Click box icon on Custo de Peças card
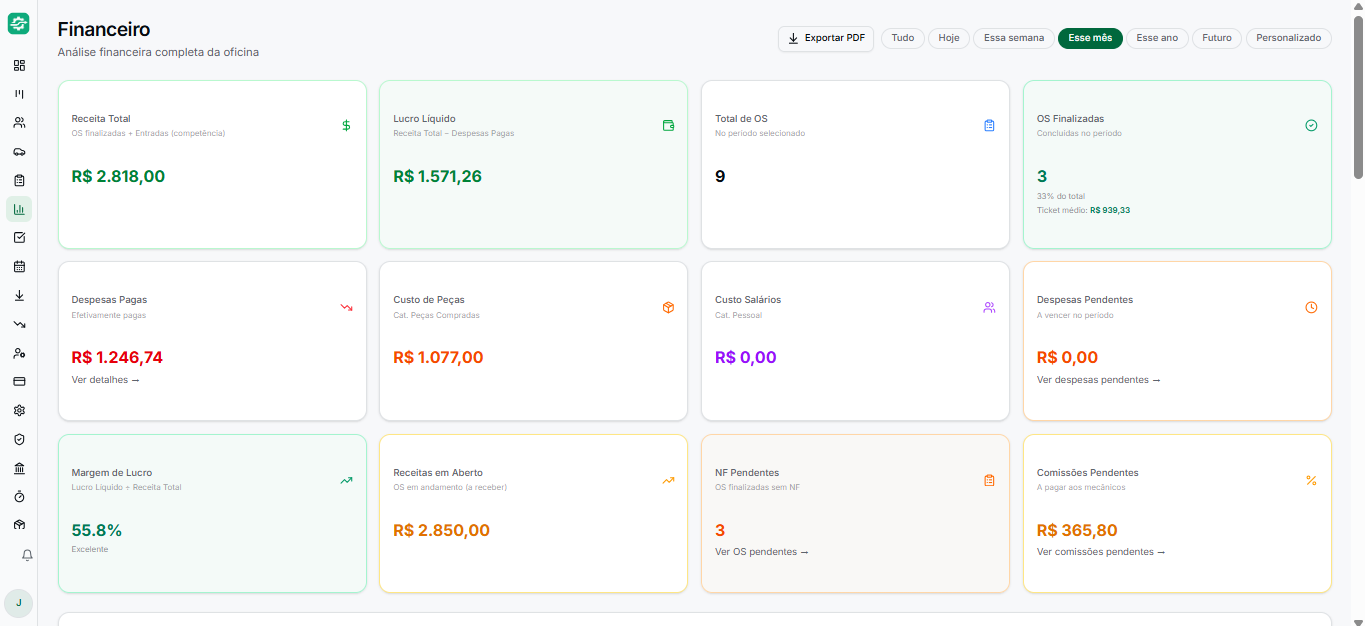The width and height of the screenshot is (1365, 626). 668,307
